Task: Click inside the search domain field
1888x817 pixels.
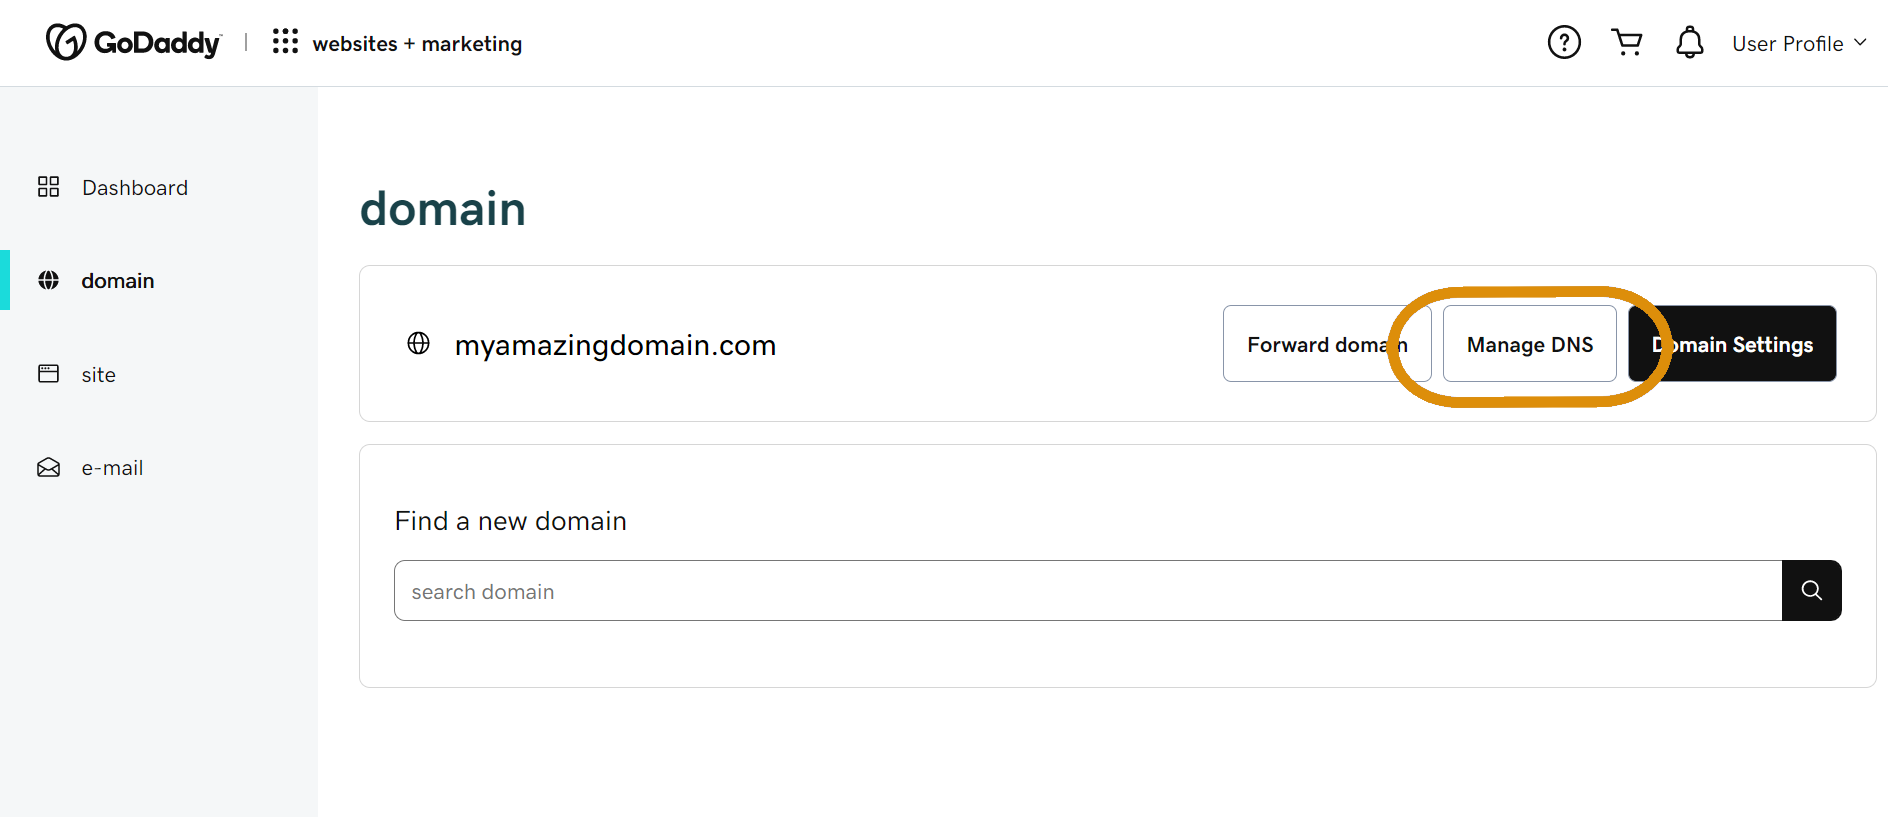Action: [x=800, y=590]
